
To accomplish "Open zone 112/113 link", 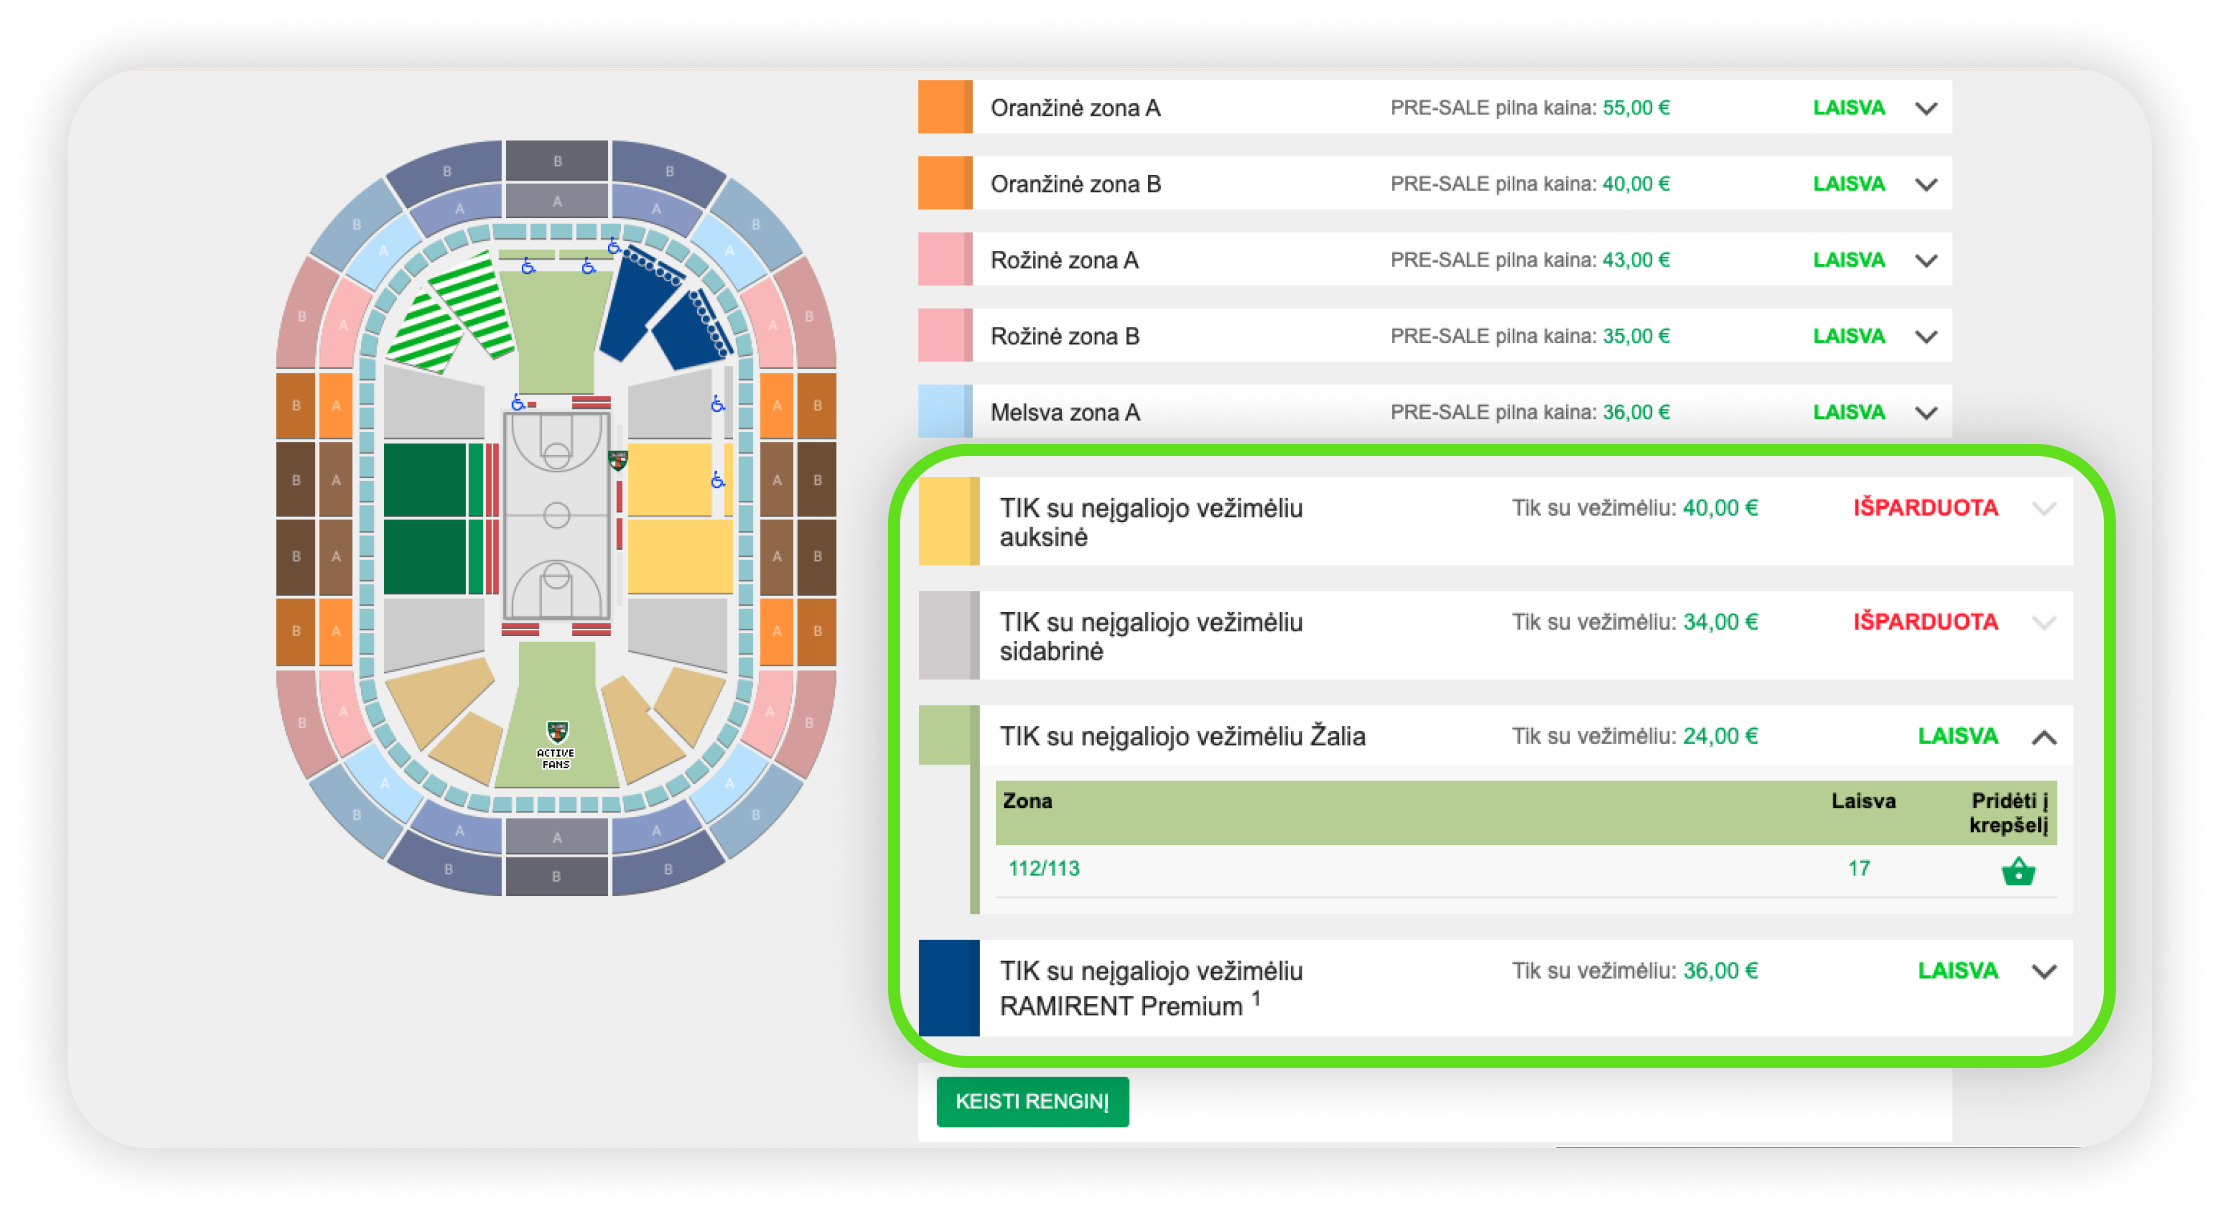I will coord(1043,868).
